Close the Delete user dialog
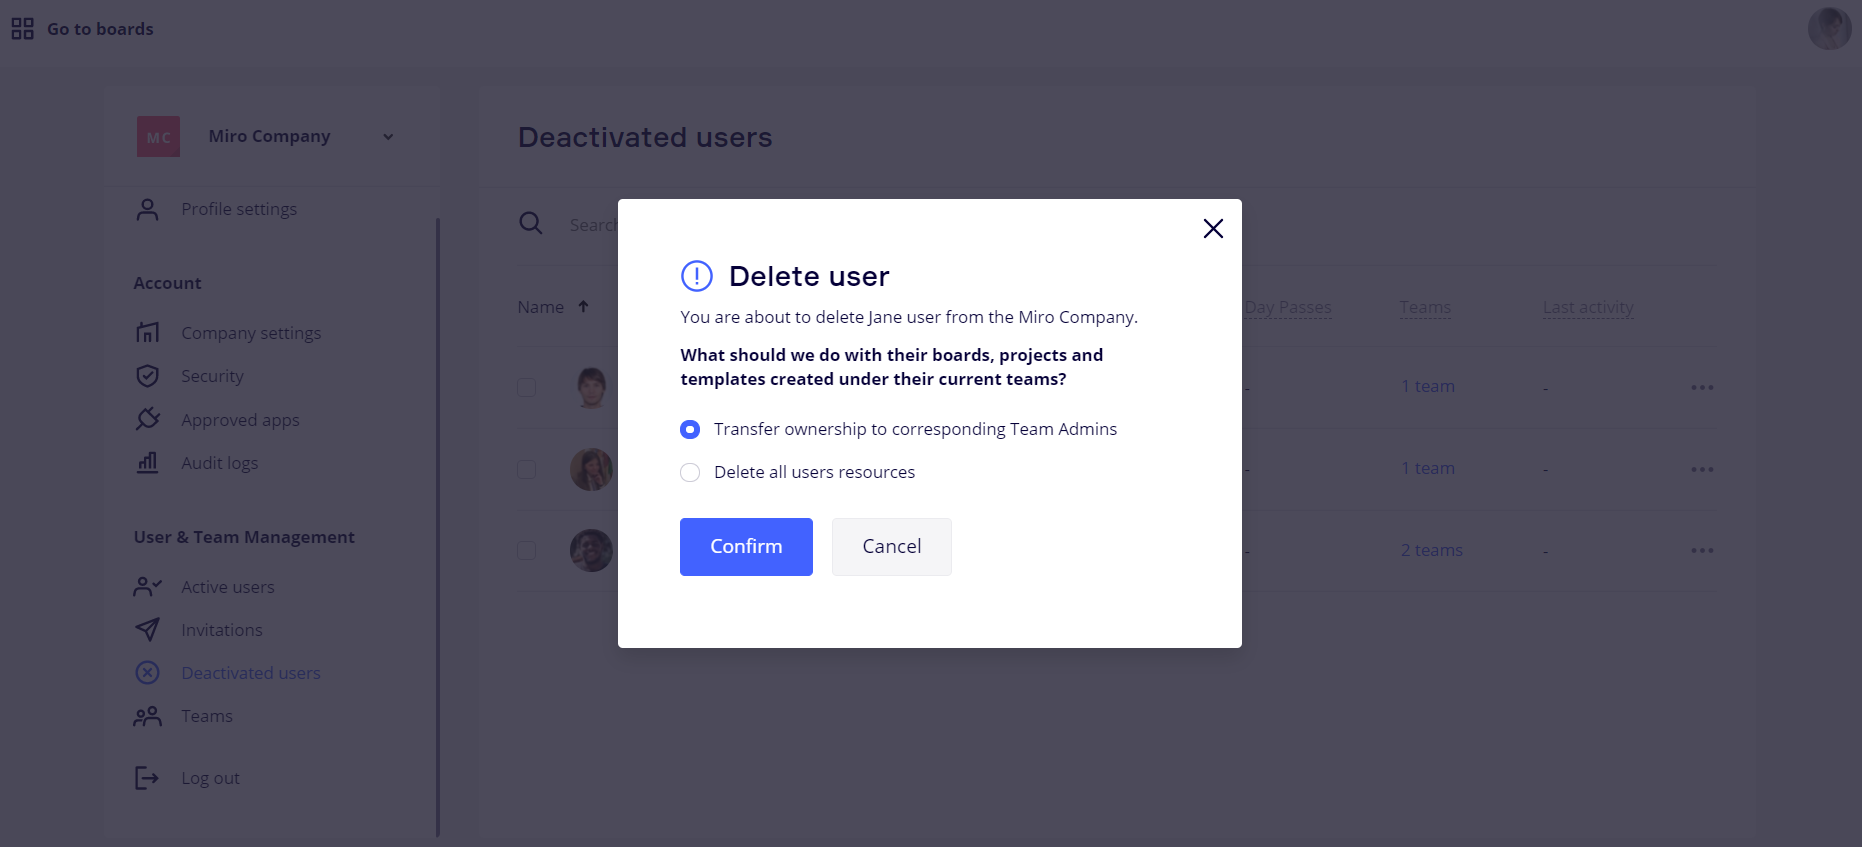This screenshot has width=1862, height=847. click(x=1213, y=229)
